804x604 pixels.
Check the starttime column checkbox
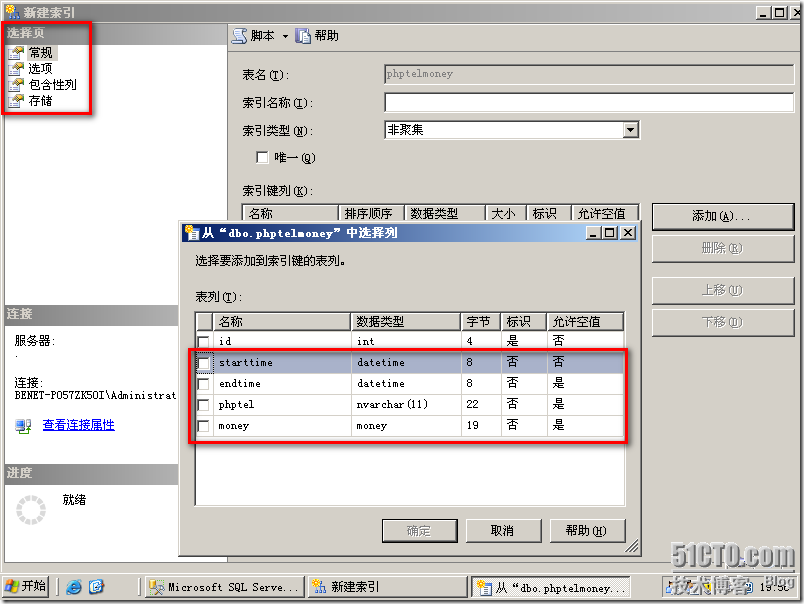pos(203,363)
